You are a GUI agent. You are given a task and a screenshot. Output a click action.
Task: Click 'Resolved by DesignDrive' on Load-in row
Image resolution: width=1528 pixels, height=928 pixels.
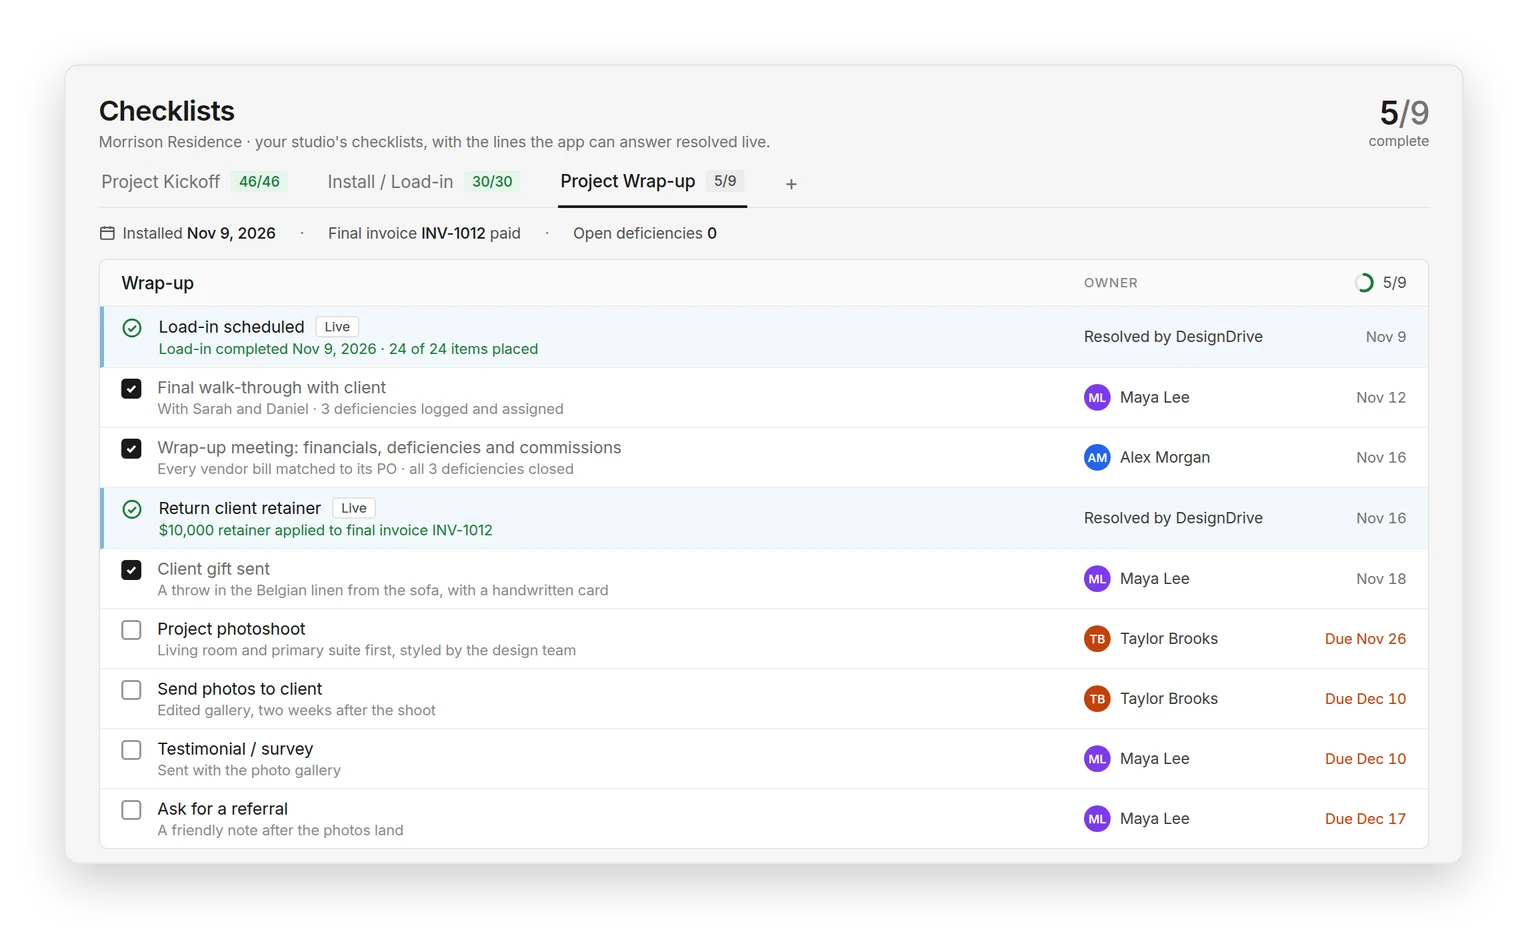point(1173,337)
